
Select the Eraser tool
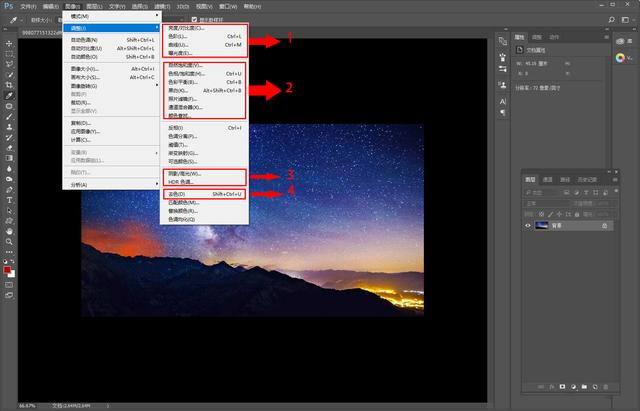9,148
